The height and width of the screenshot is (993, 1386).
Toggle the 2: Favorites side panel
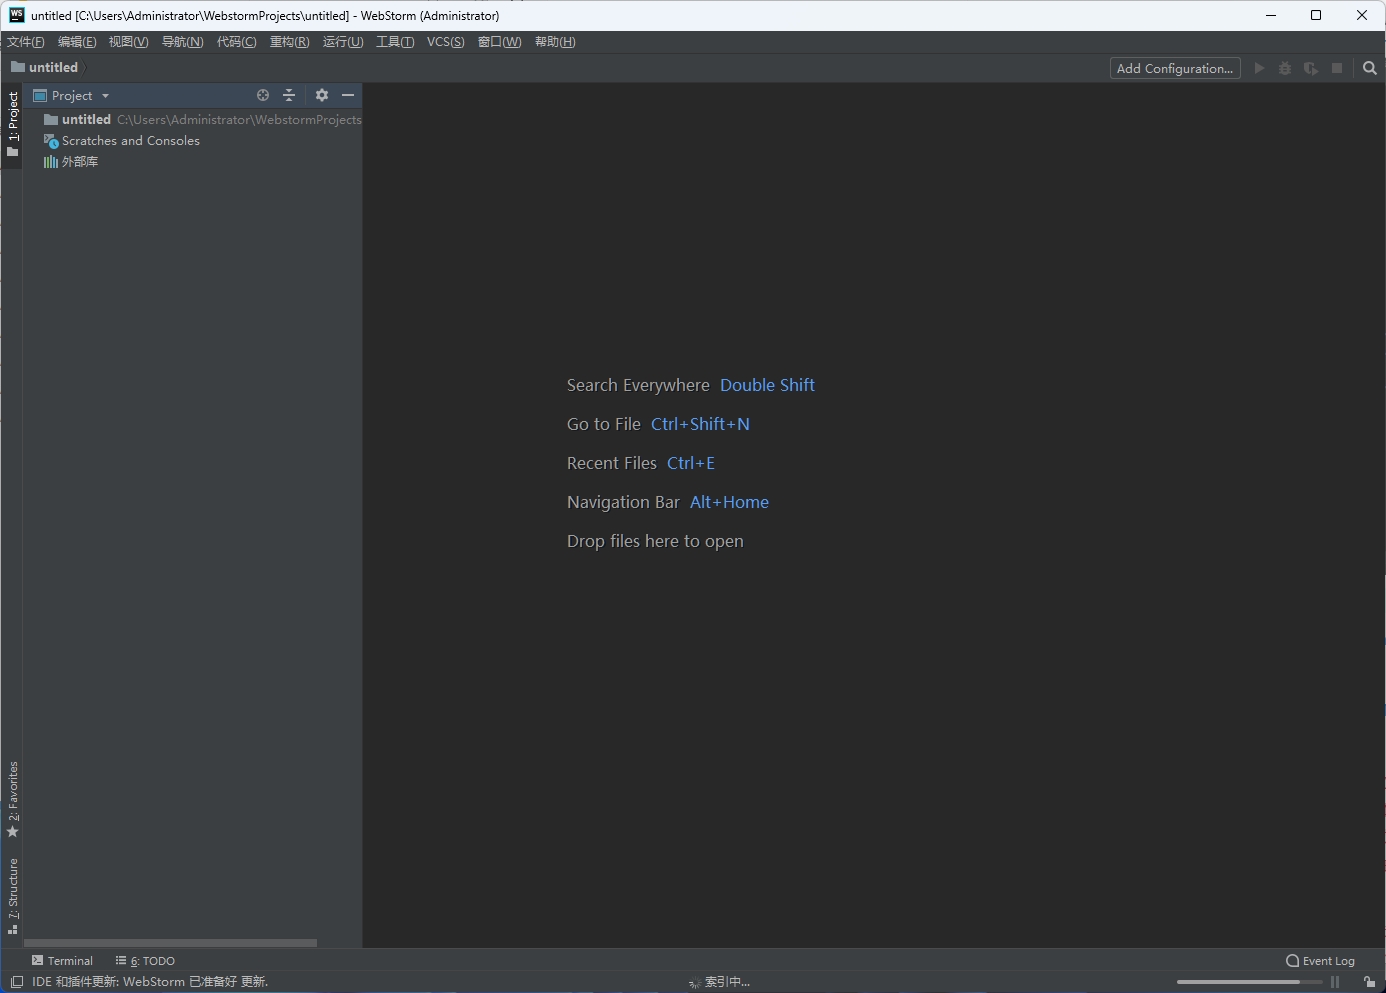tap(14, 800)
